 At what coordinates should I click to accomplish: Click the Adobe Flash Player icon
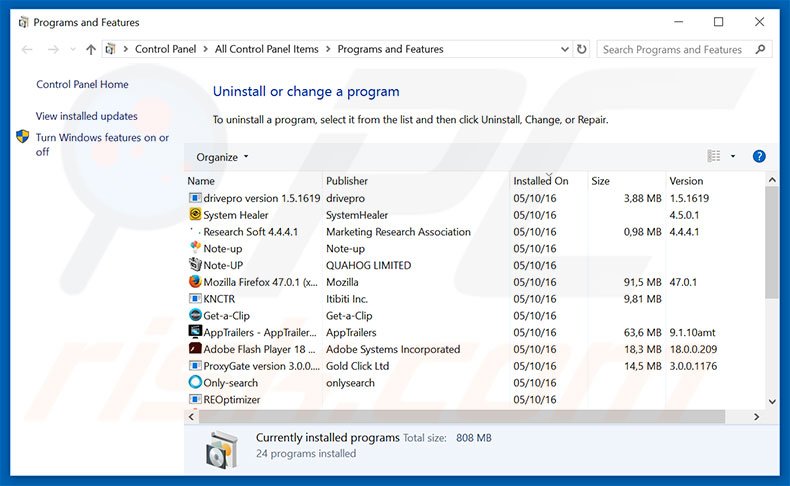coord(195,349)
